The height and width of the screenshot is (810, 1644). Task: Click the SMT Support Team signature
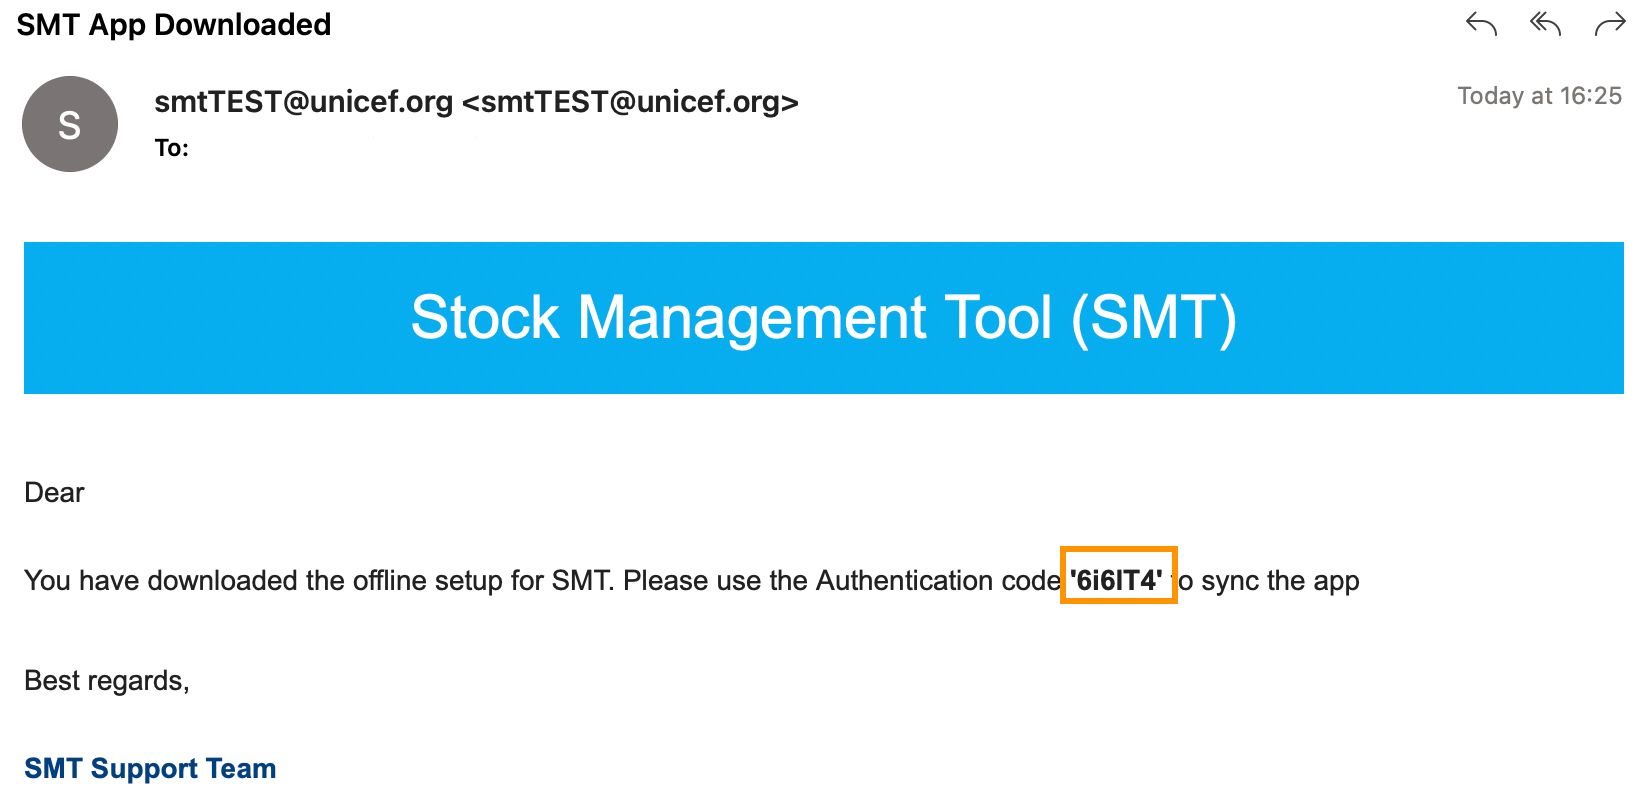(150, 768)
